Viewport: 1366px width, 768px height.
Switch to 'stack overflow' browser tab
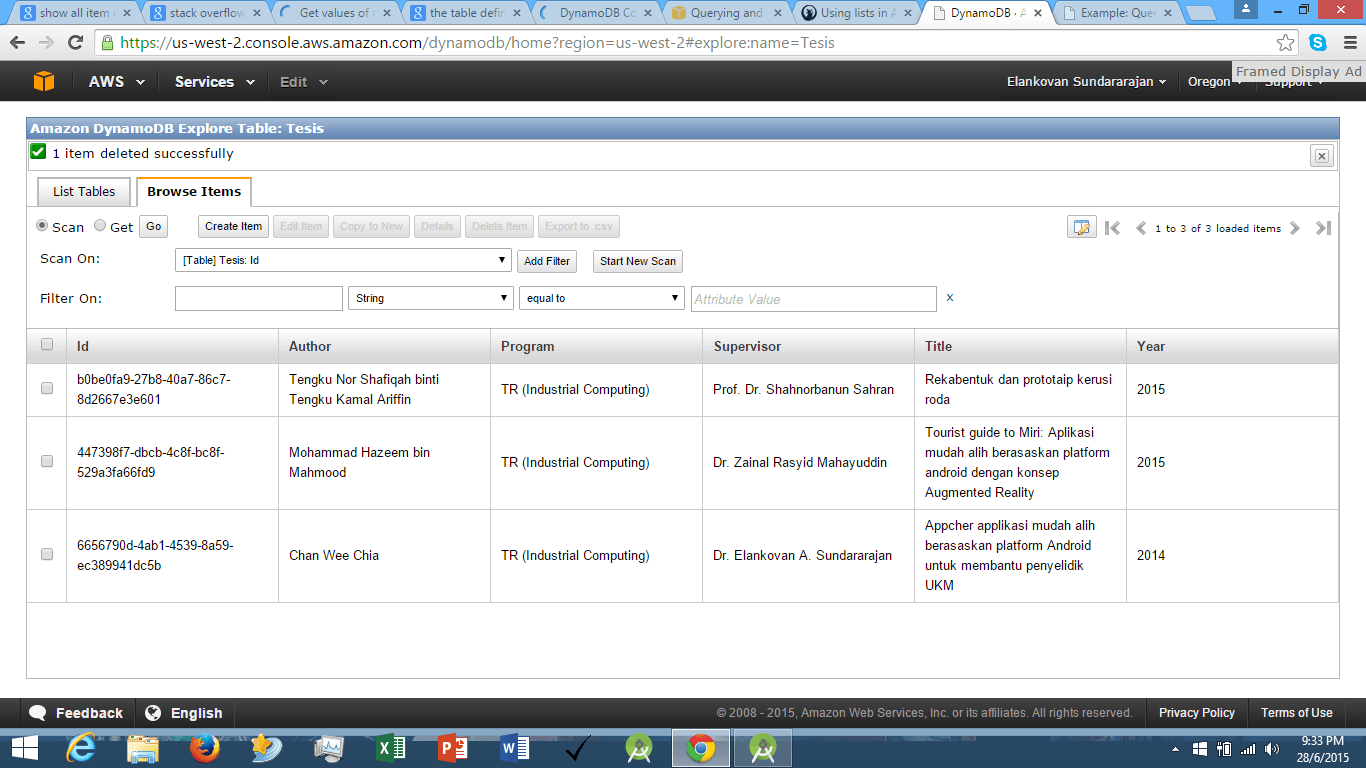click(x=208, y=13)
